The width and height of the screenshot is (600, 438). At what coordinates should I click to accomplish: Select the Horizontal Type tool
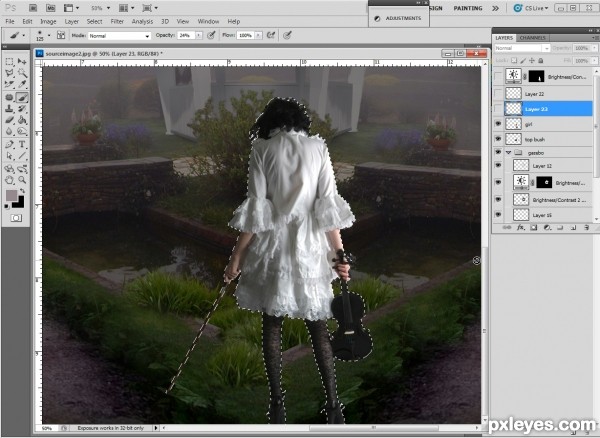(22, 145)
